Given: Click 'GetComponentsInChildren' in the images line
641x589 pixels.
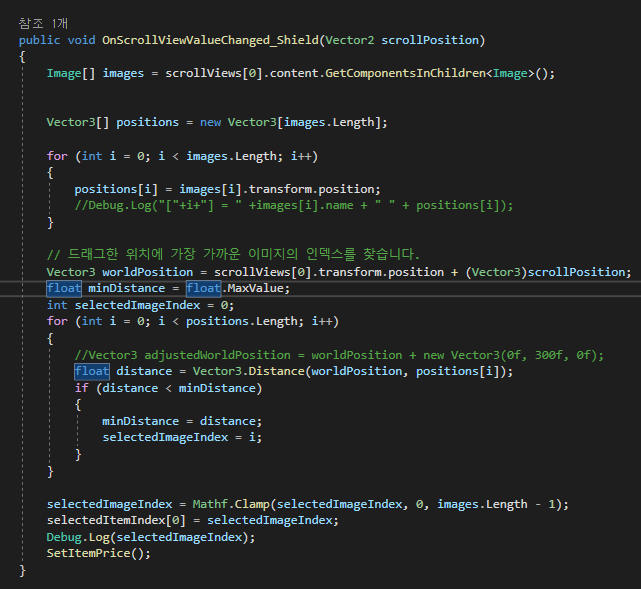Looking at the screenshot, I should [406, 74].
